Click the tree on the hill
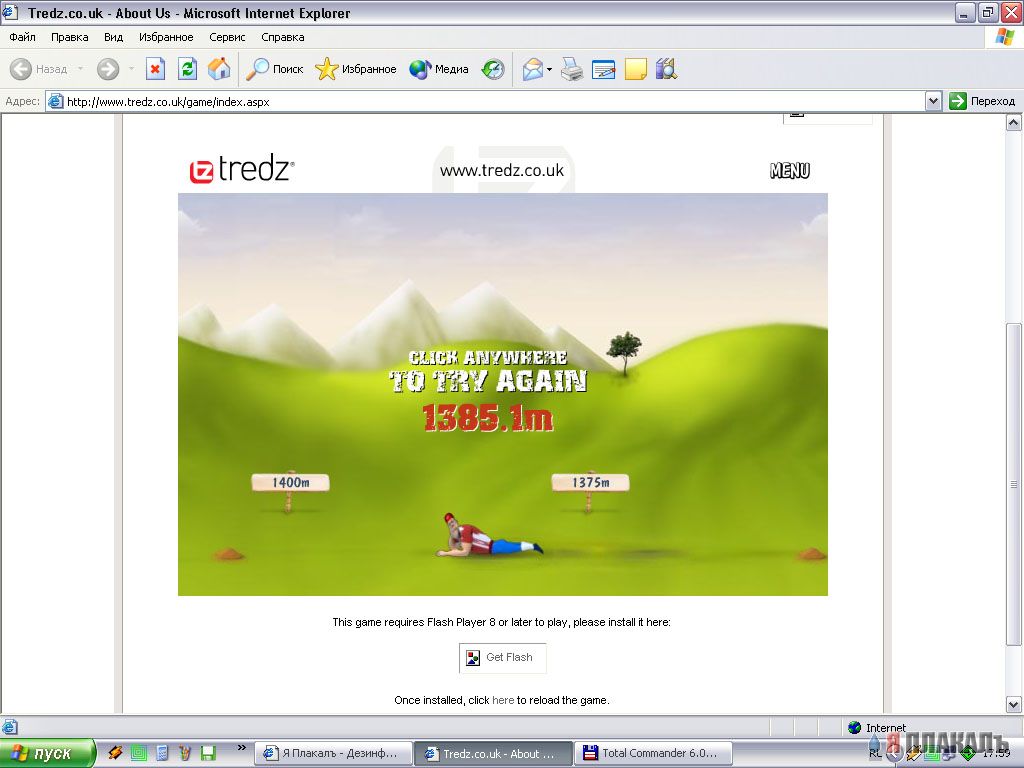This screenshot has width=1024, height=768. 624,353
